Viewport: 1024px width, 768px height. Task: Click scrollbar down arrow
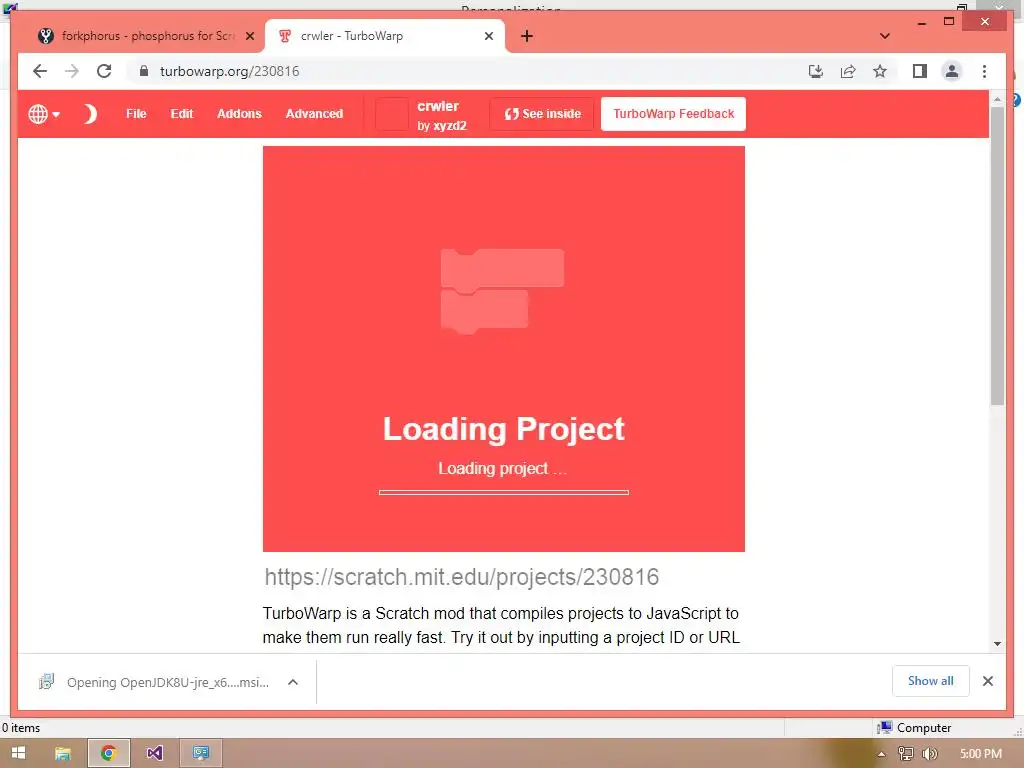(997, 644)
